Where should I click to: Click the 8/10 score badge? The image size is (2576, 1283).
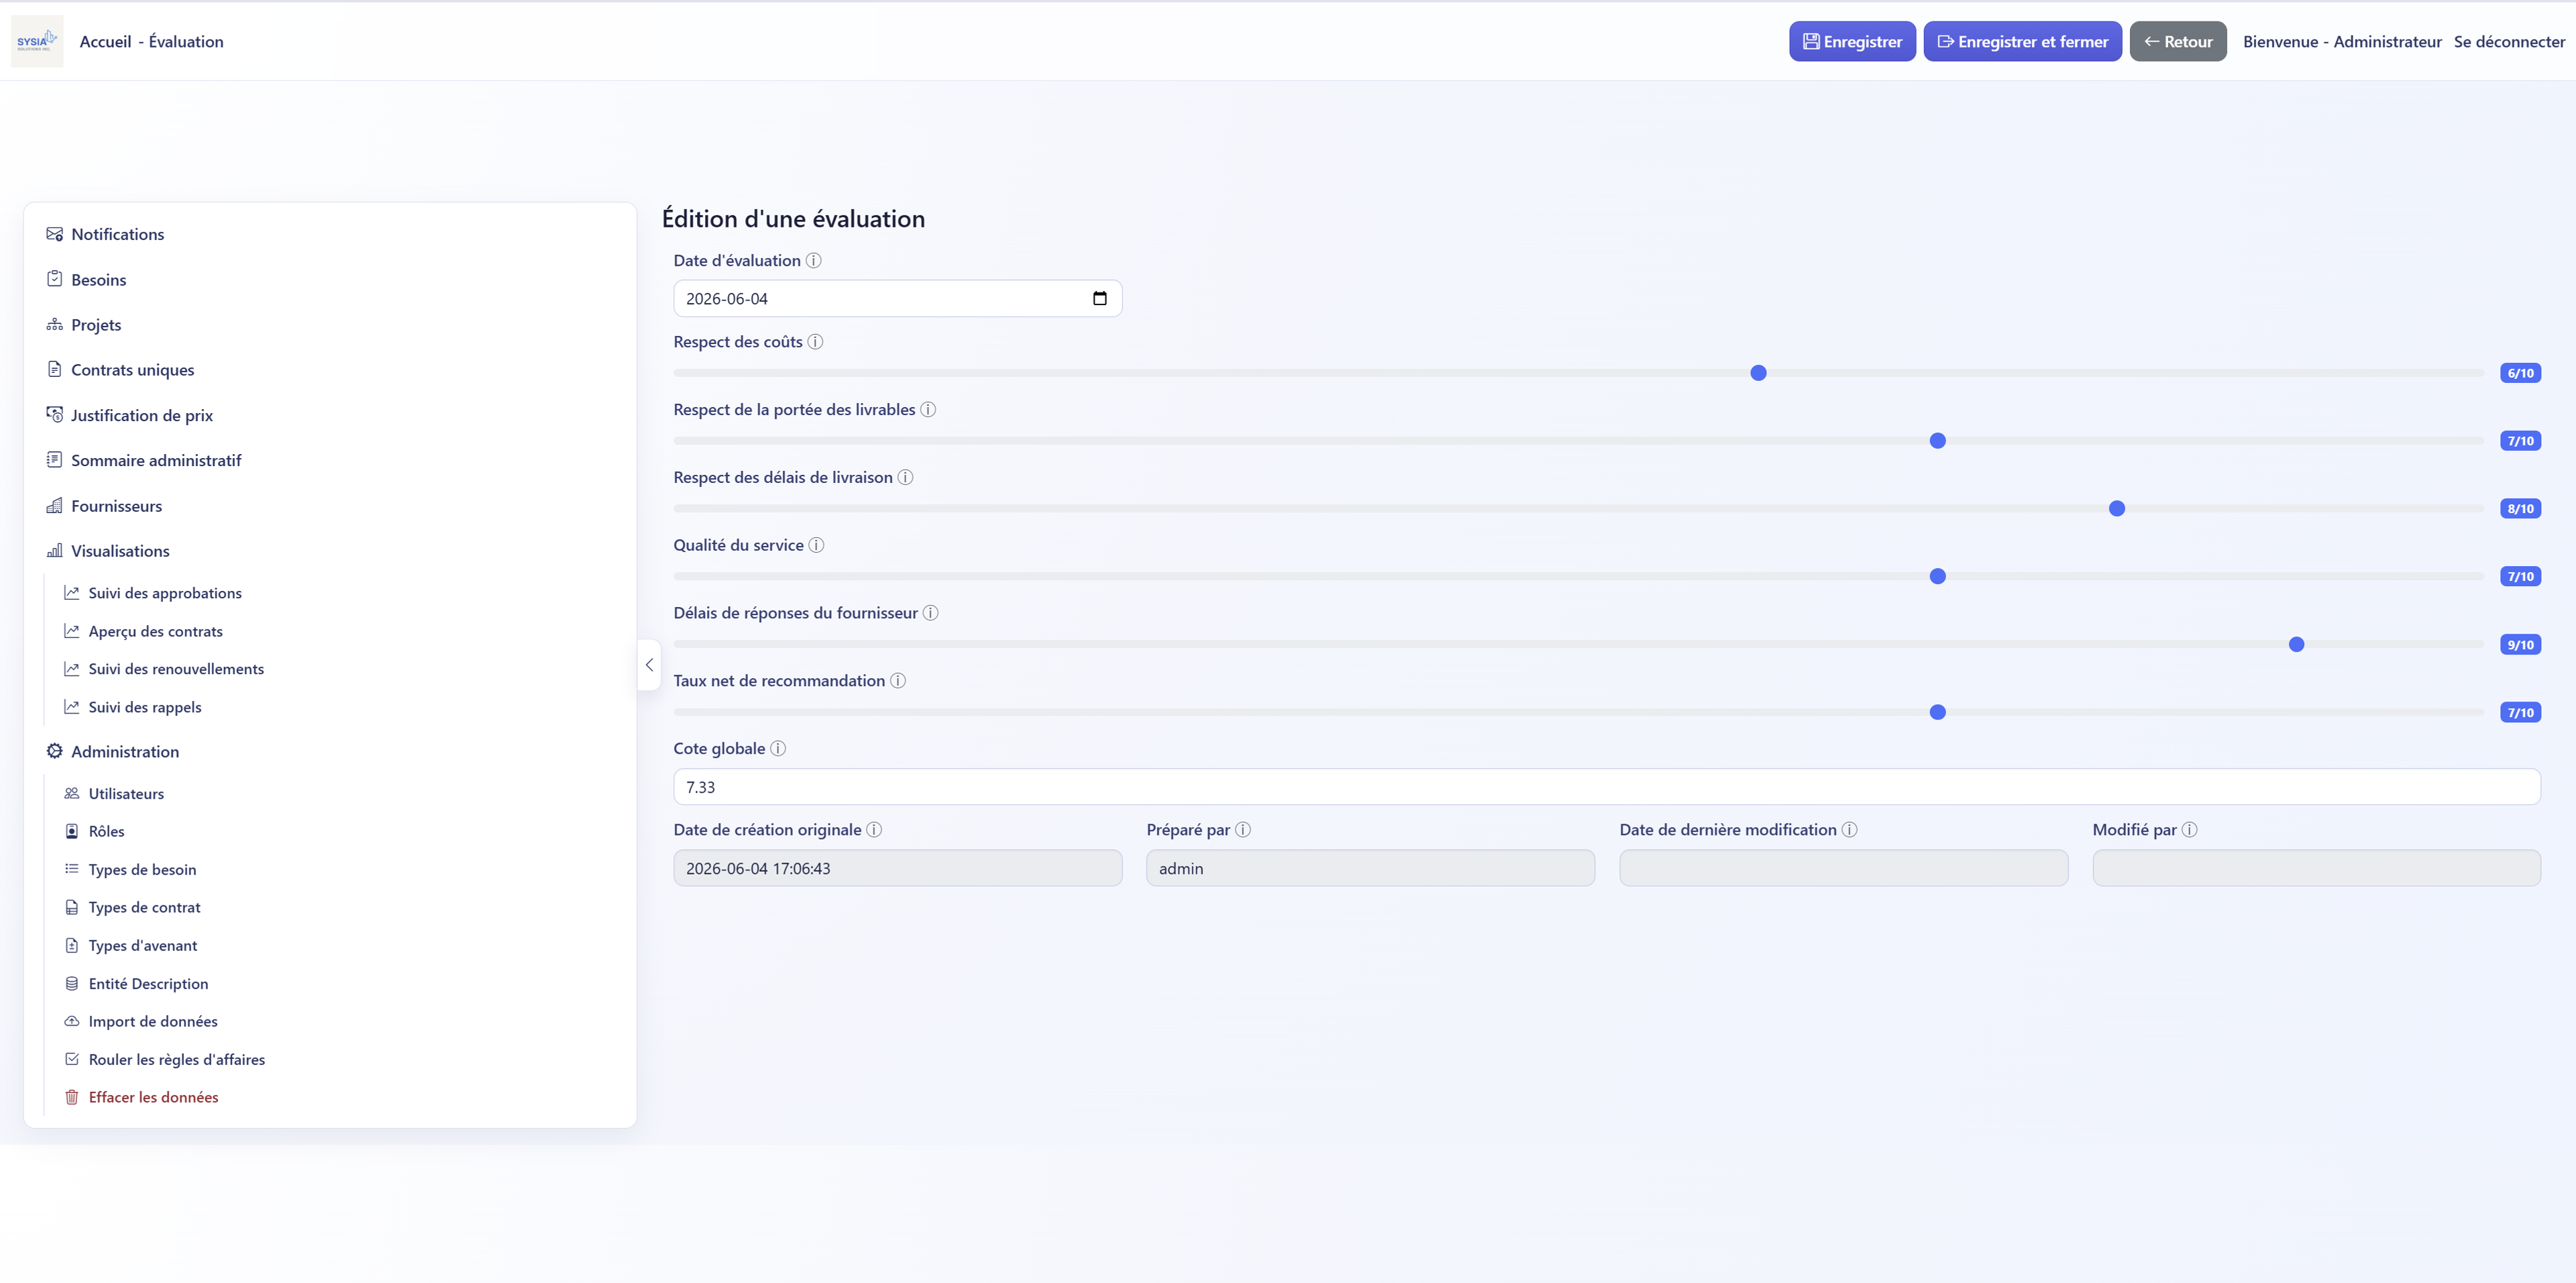(x=2520, y=509)
